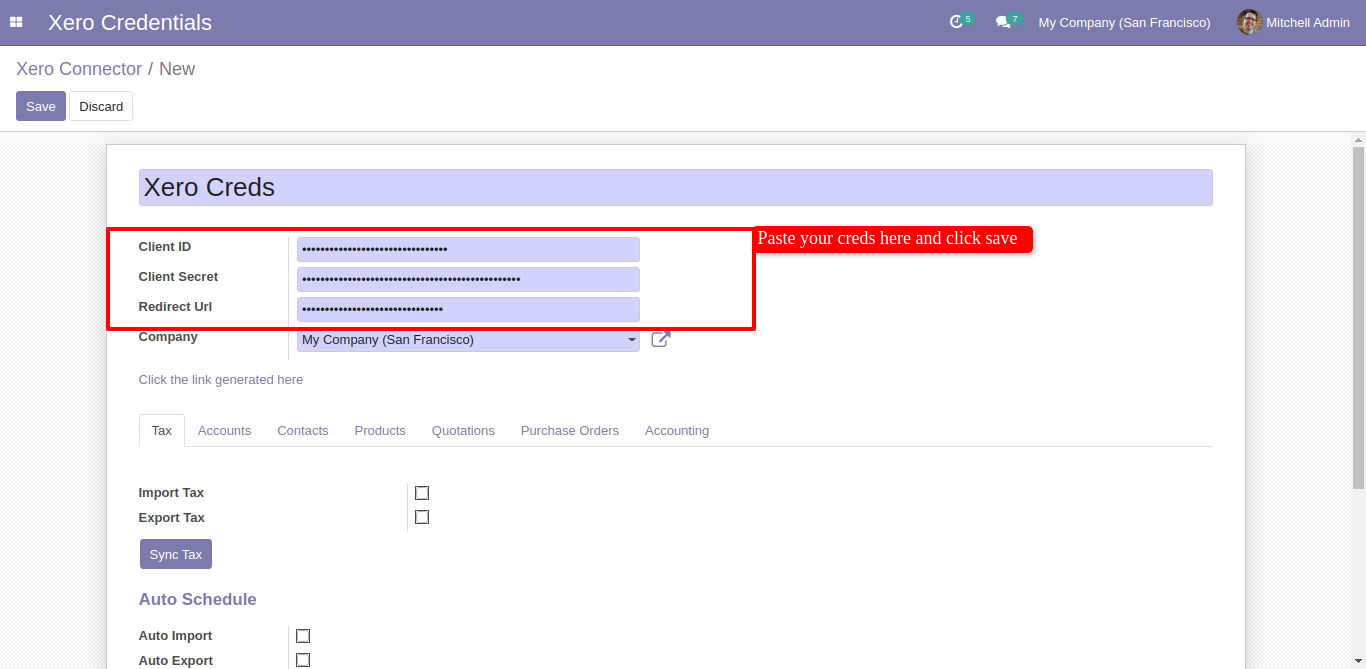Viewport: 1366px width, 669px height.
Task: Open Company external link icon
Action: click(x=660, y=340)
